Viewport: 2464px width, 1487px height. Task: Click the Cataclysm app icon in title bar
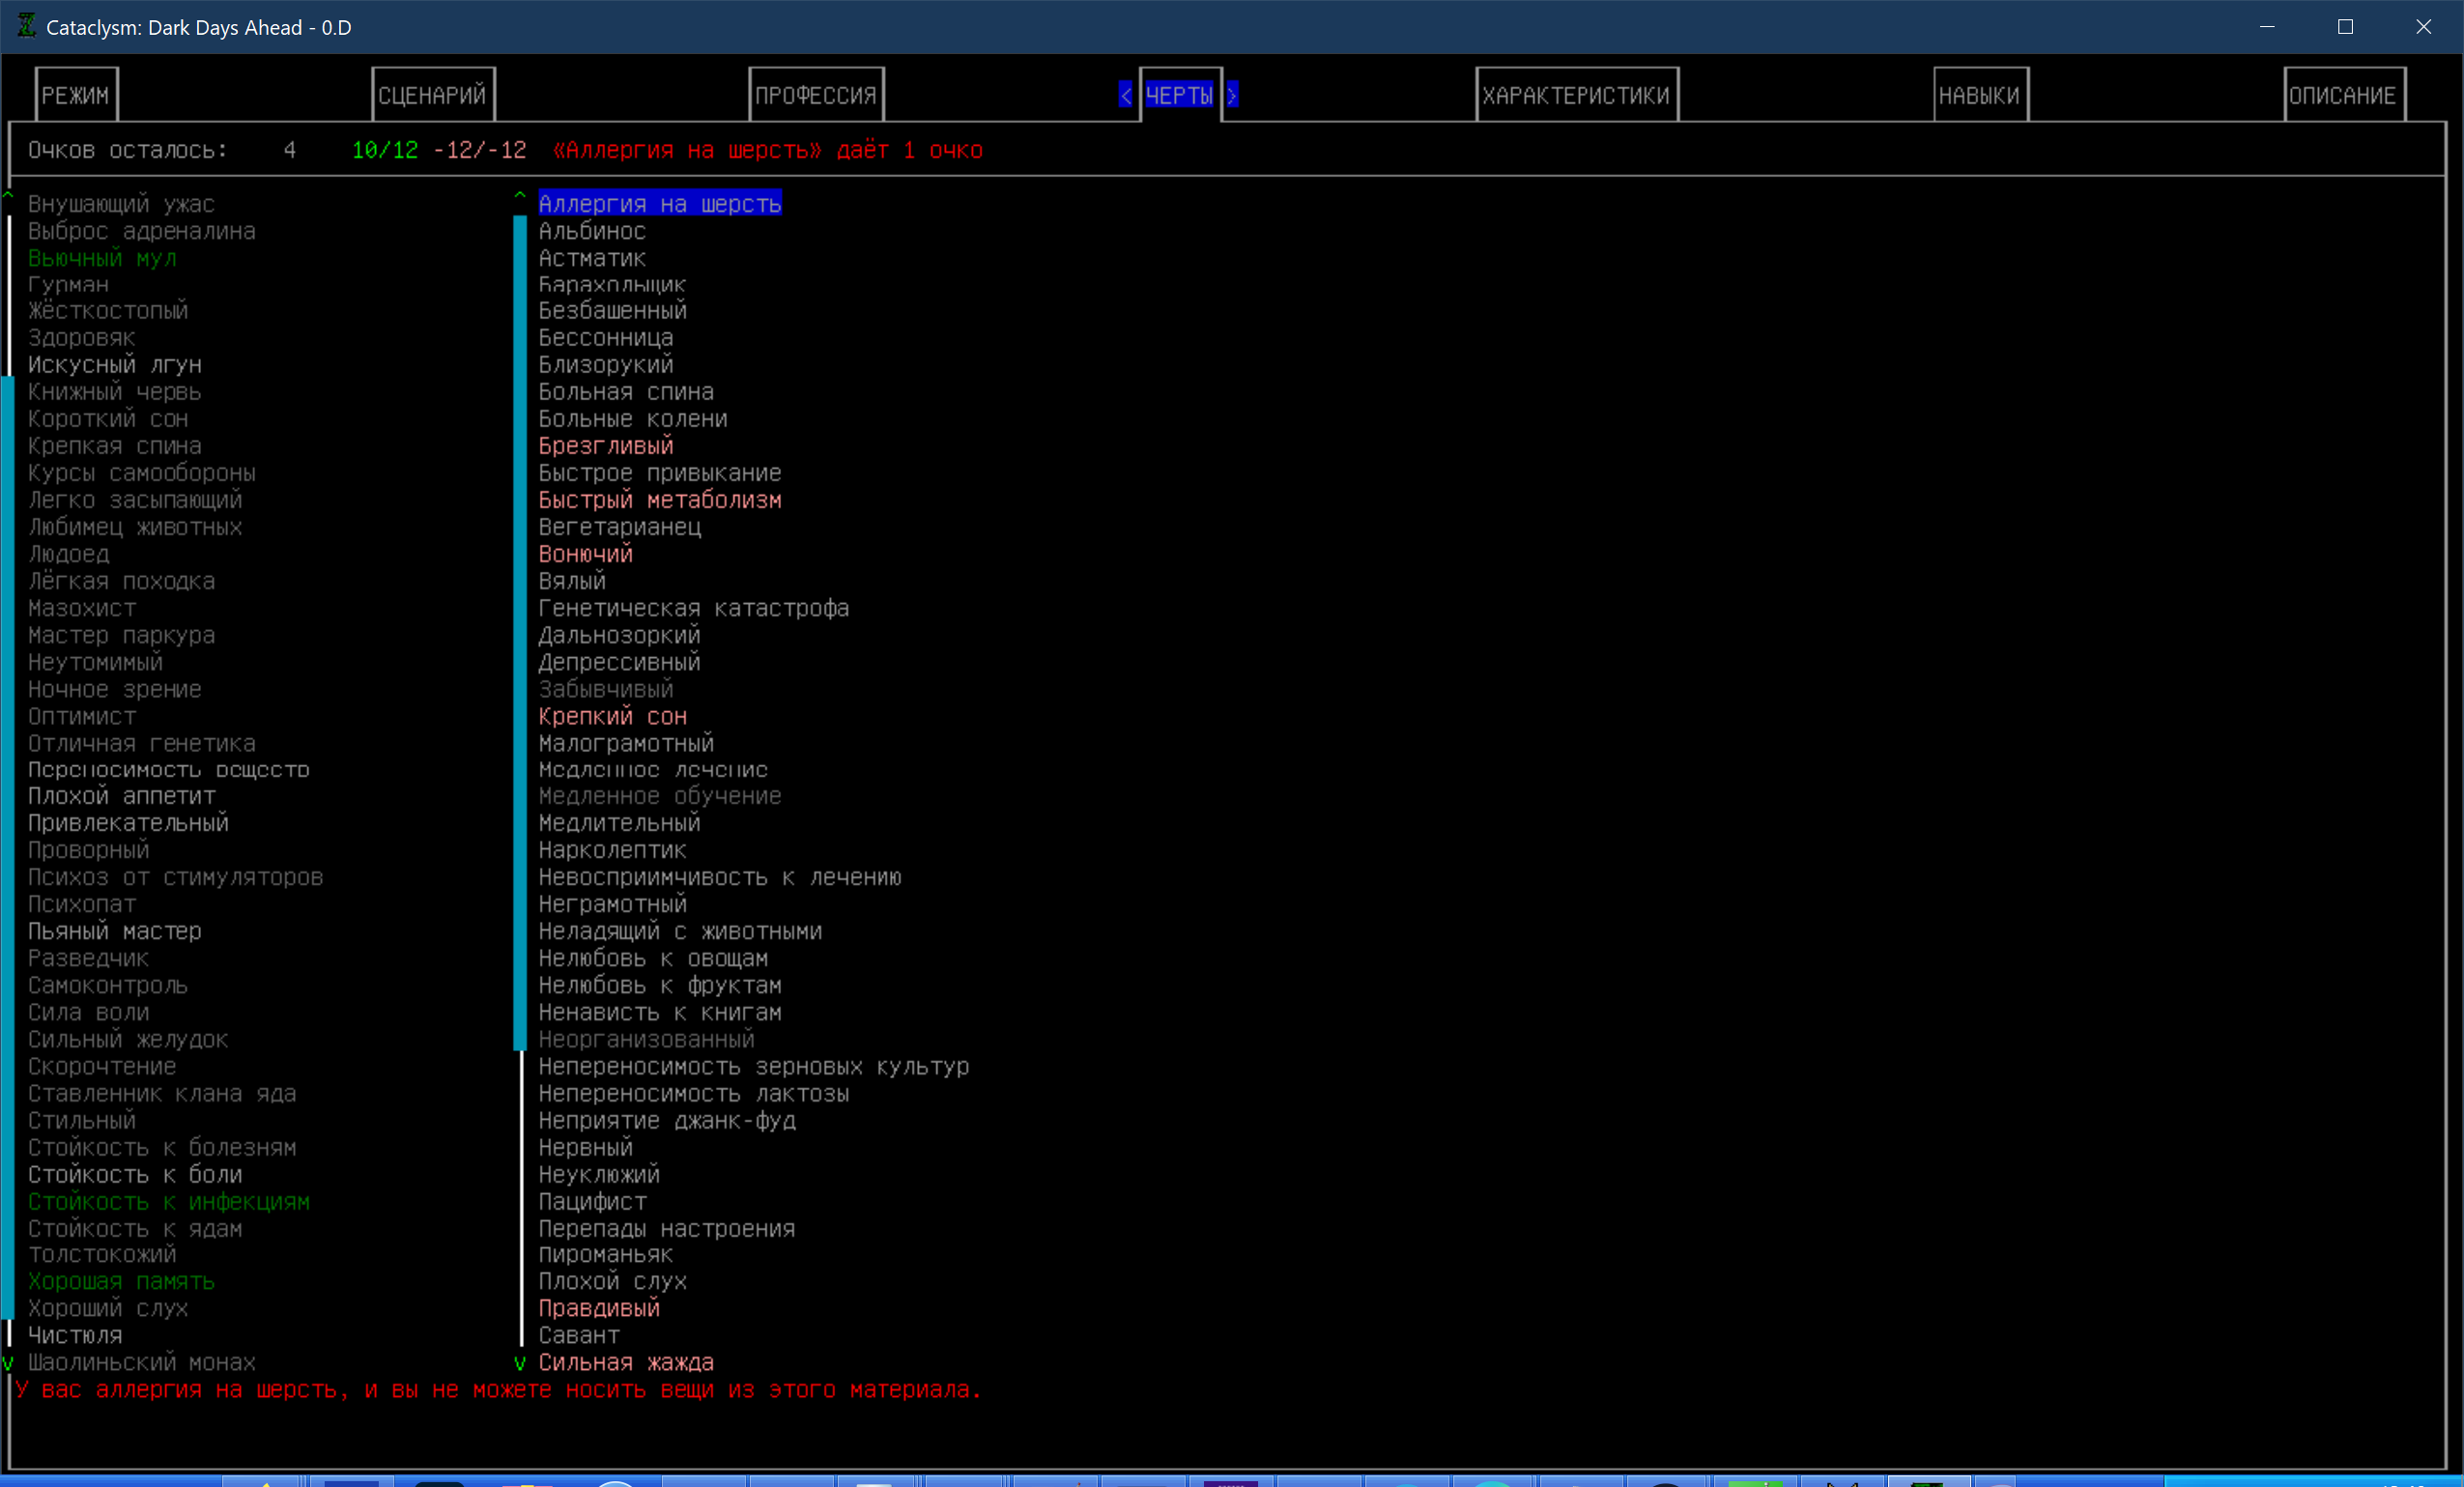(x=27, y=26)
